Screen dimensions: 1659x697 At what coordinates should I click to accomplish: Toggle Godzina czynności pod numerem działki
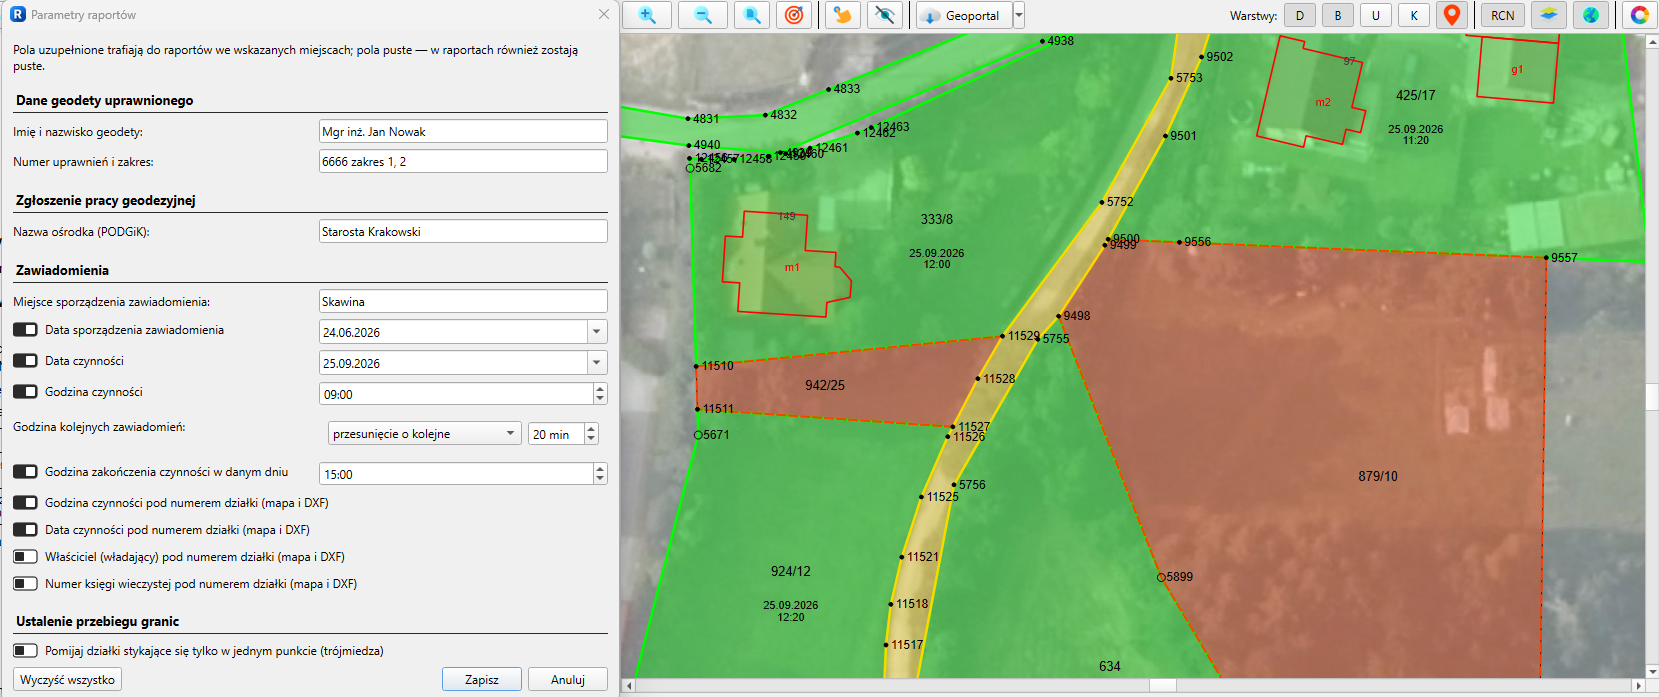pyautogui.click(x=25, y=503)
